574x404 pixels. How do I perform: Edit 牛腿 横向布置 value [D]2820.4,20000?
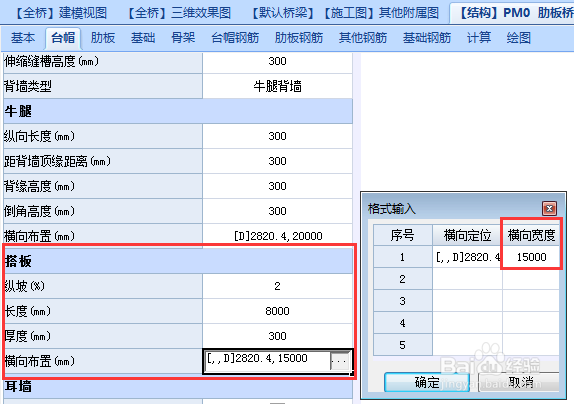(277, 236)
